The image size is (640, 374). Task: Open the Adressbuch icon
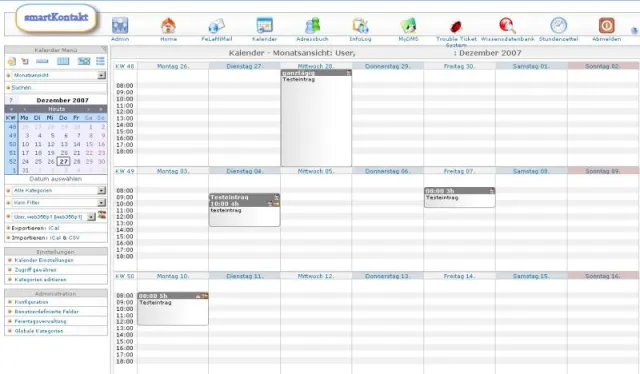[x=312, y=26]
